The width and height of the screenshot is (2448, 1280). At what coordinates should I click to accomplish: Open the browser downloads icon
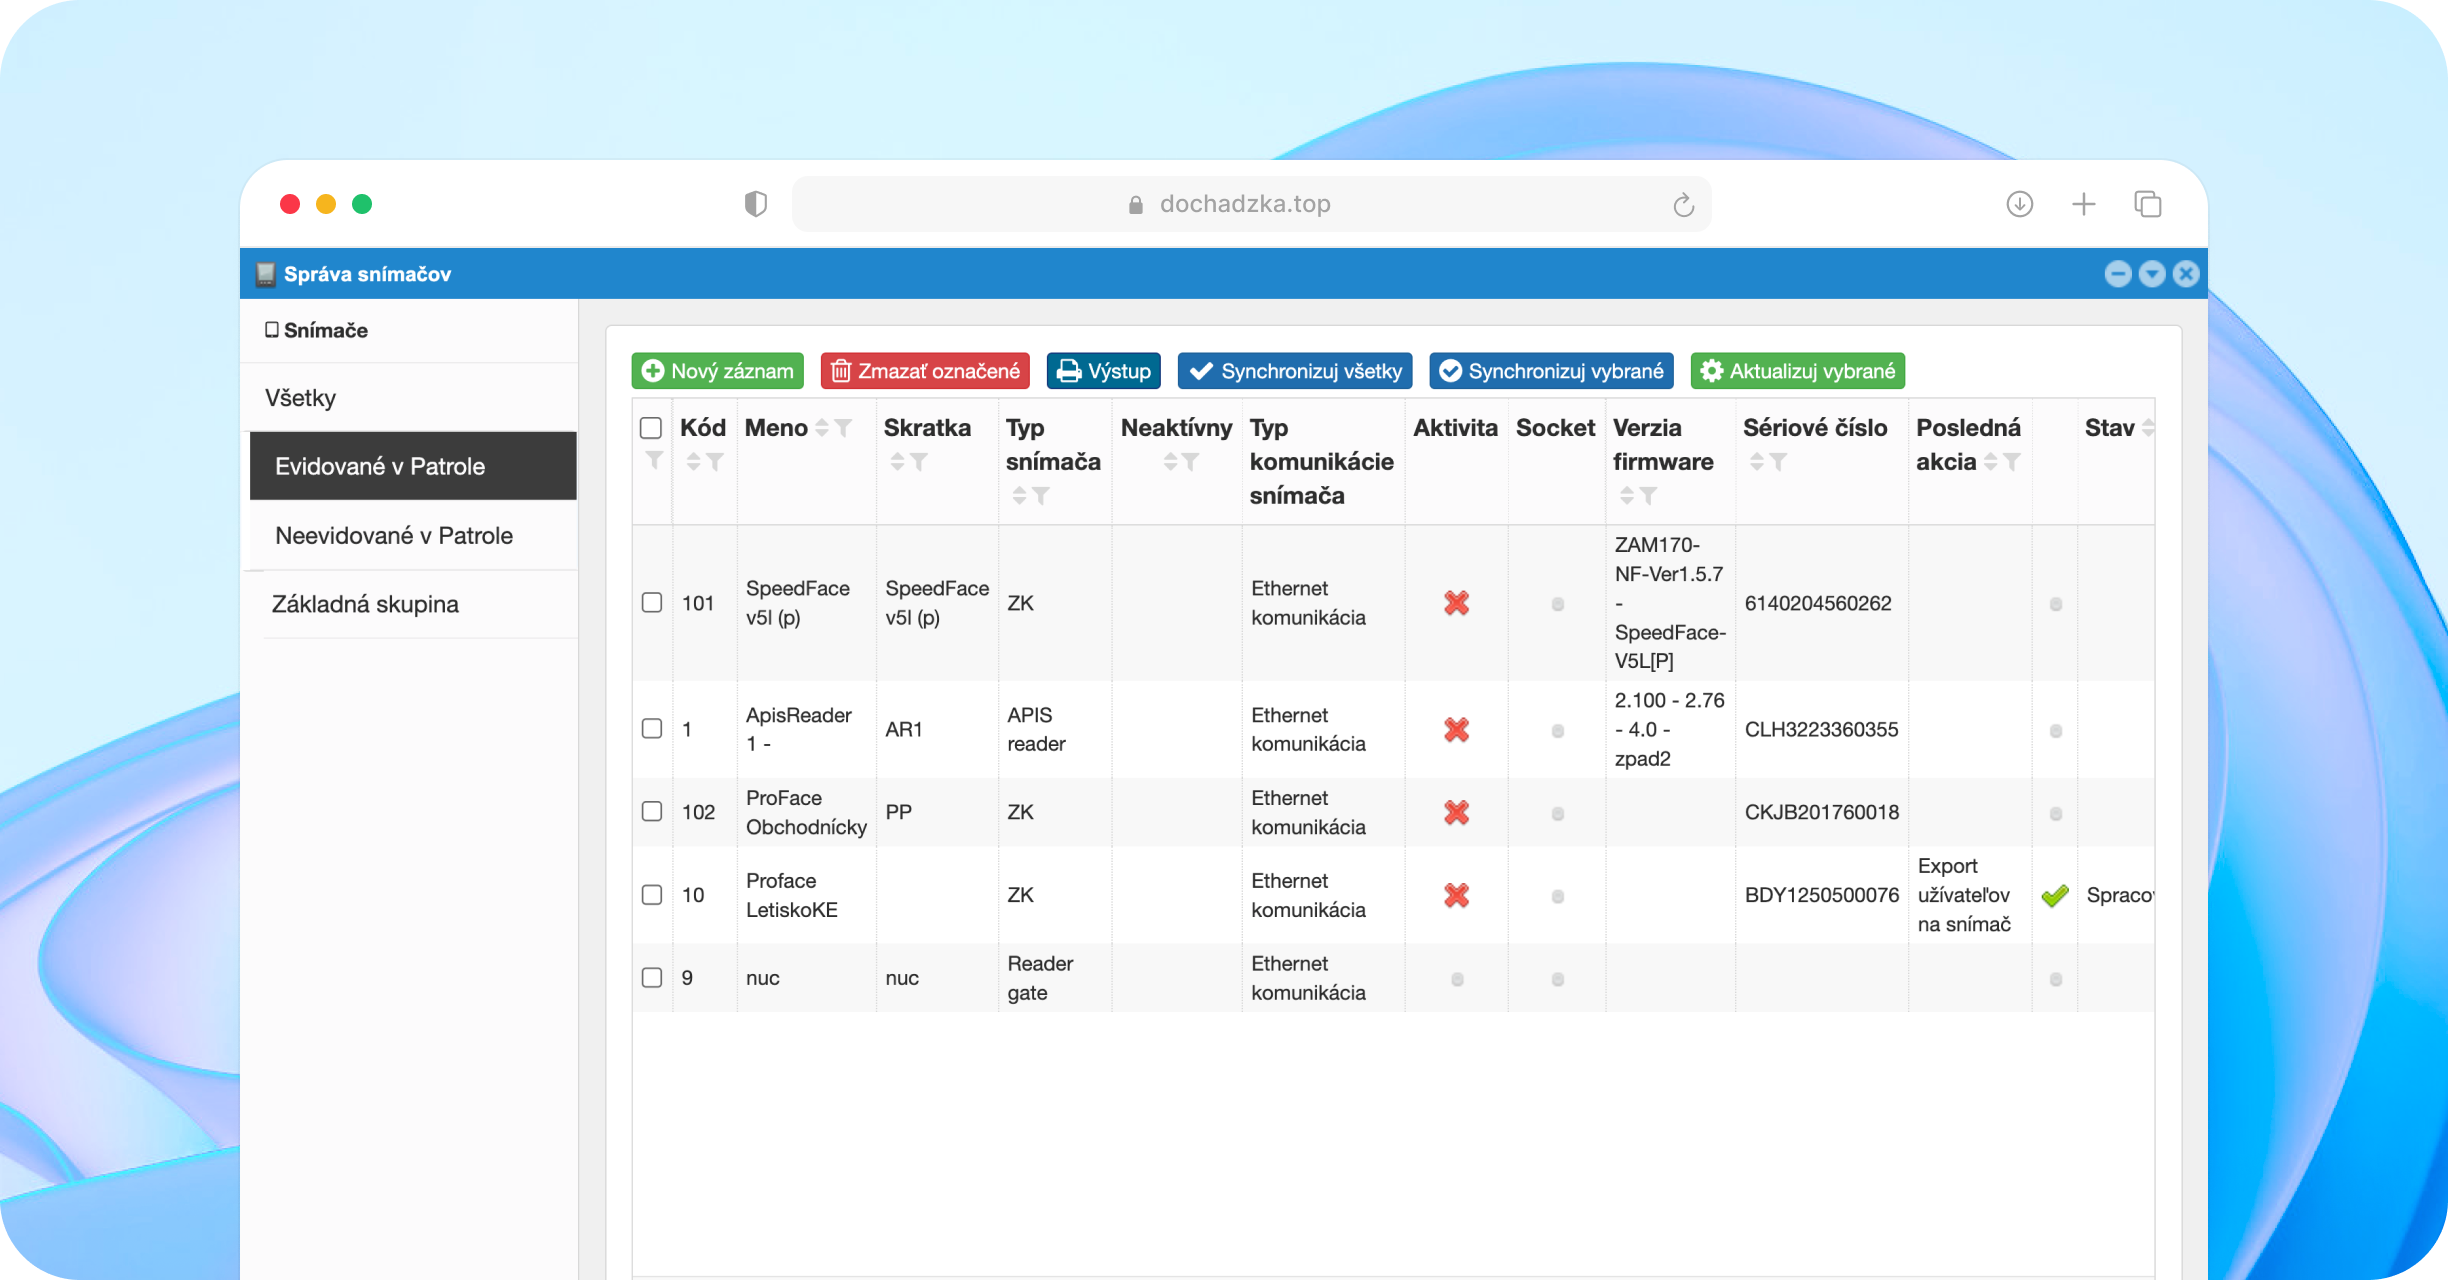click(x=2020, y=204)
